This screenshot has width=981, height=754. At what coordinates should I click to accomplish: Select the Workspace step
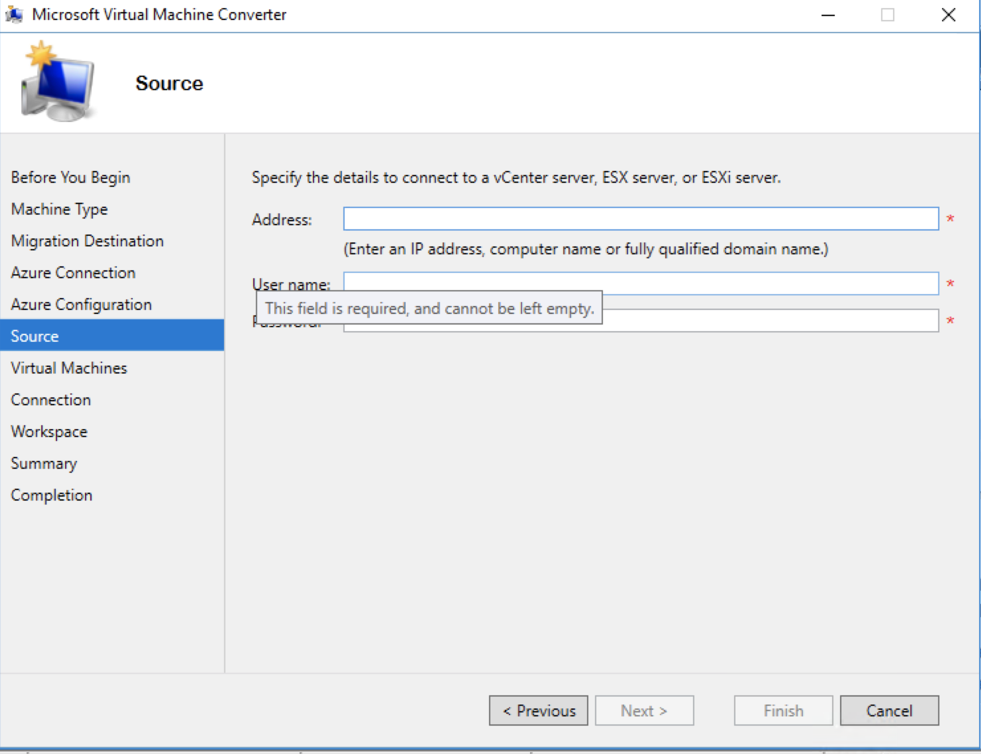(49, 432)
